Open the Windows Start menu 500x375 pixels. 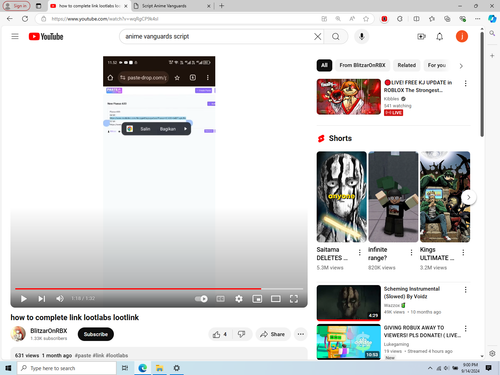tap(8, 368)
